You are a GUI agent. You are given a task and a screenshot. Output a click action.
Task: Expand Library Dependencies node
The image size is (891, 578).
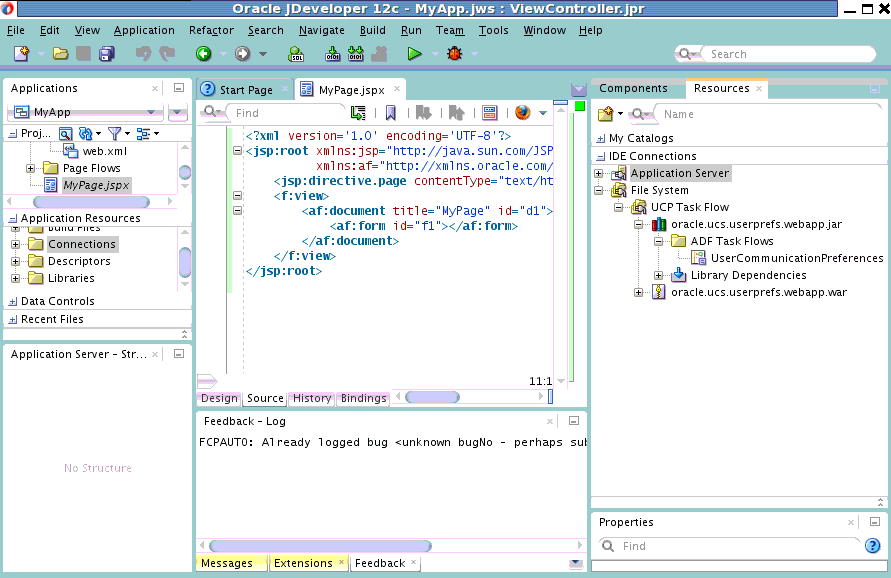pyautogui.click(x=659, y=276)
